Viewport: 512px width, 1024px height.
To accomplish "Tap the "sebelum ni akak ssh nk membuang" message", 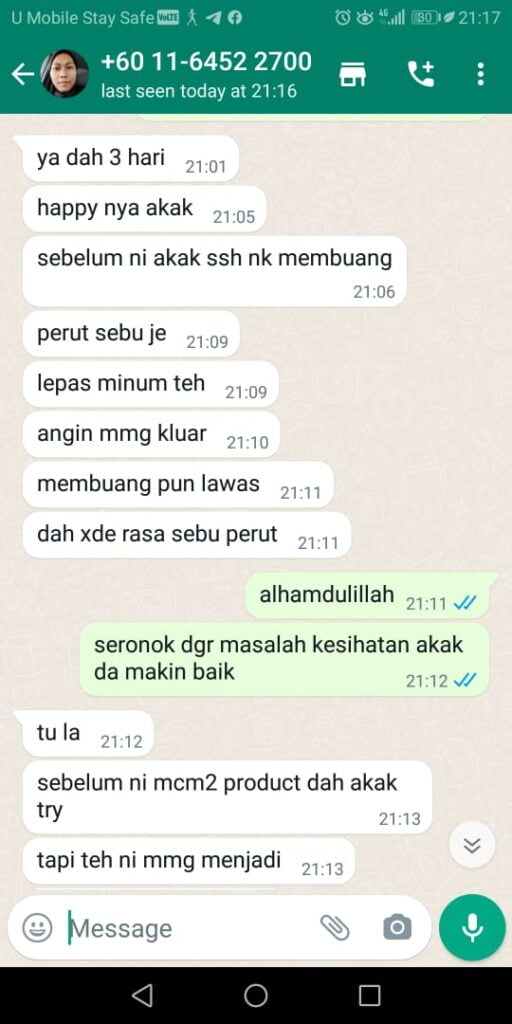I will [x=214, y=270].
